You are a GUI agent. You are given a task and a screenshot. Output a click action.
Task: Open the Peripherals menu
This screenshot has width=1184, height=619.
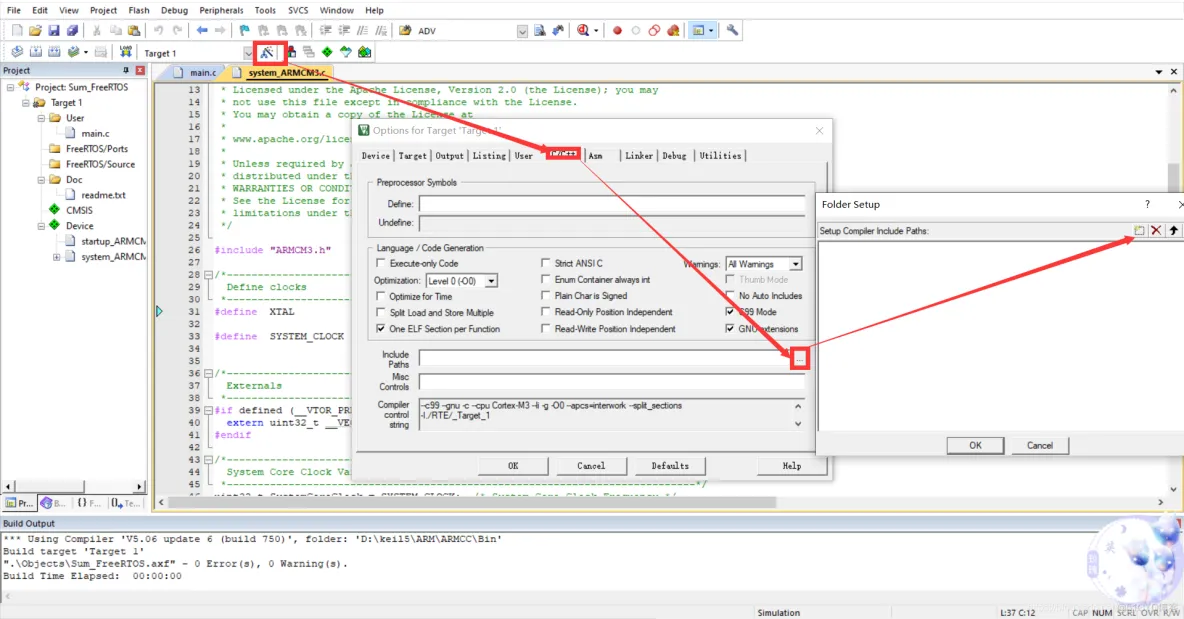[221, 10]
